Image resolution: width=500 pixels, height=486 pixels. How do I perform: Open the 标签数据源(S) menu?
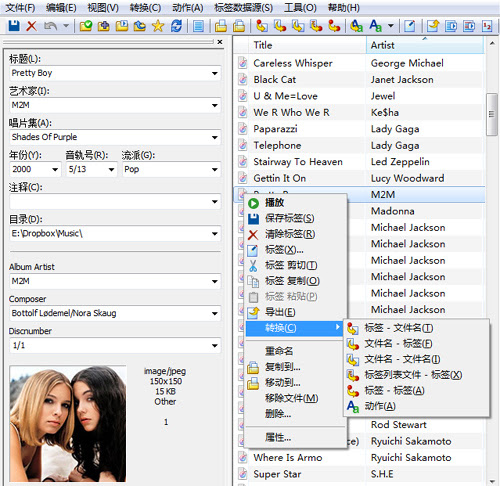point(244,7)
